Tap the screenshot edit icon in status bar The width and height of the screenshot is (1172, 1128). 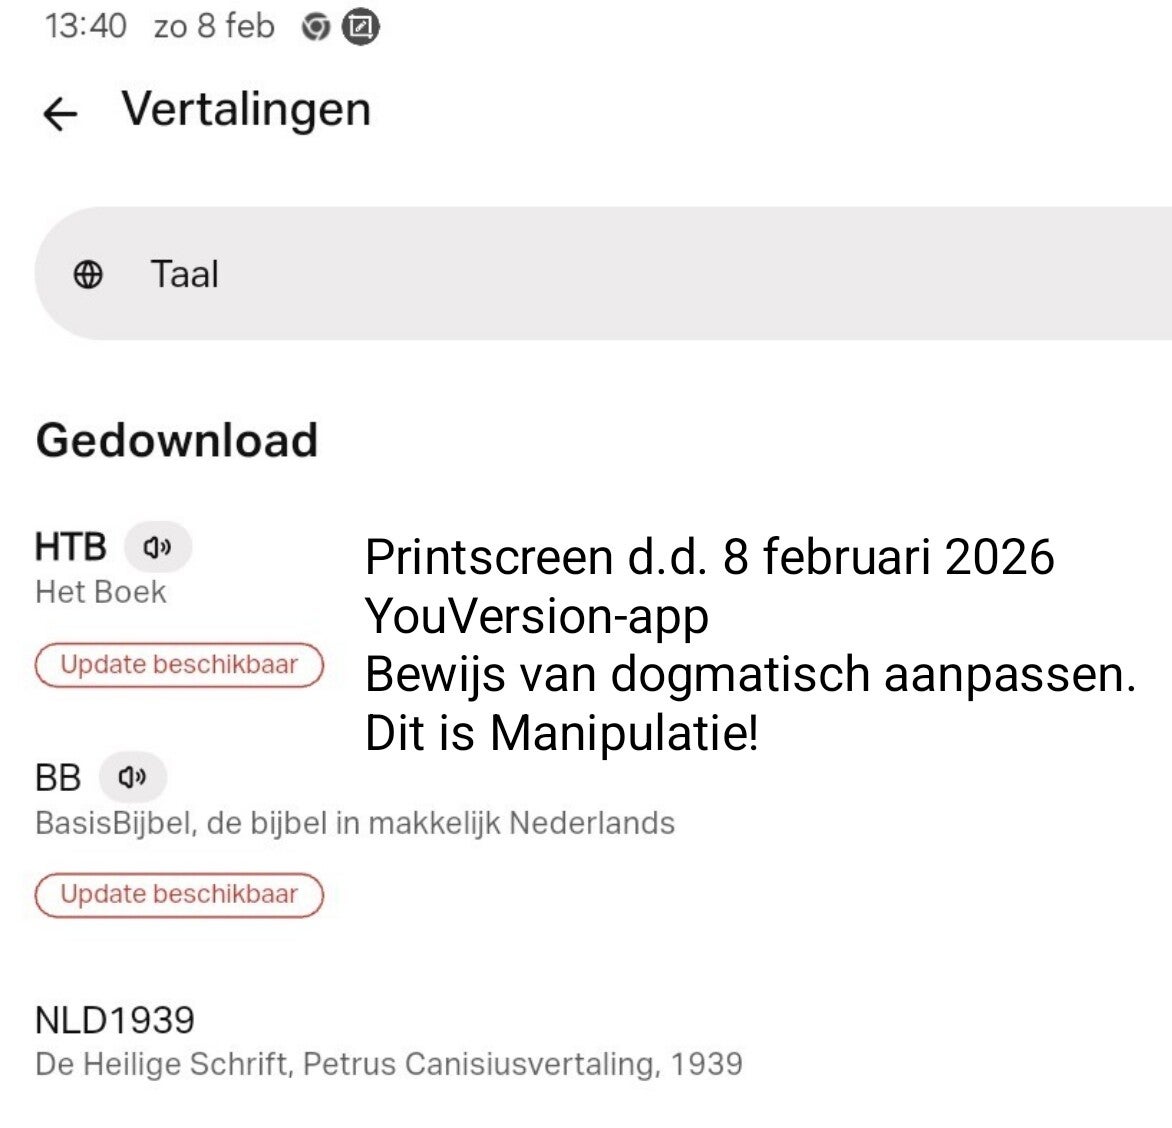pos(360,28)
